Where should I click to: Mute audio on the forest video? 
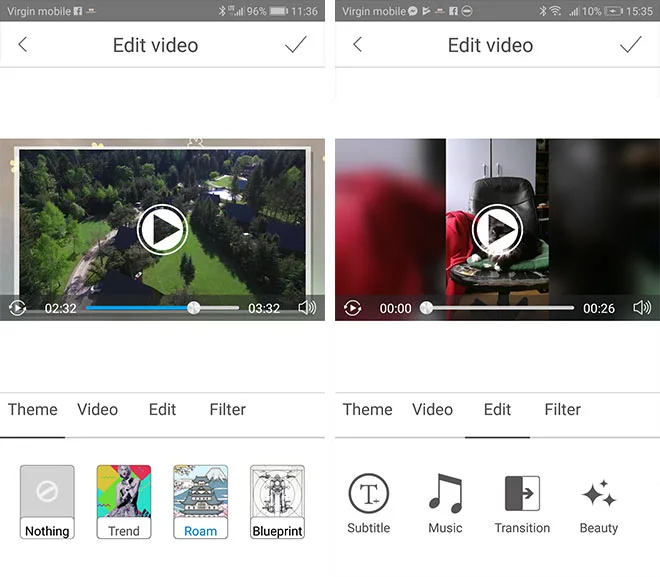pyautogui.click(x=307, y=308)
